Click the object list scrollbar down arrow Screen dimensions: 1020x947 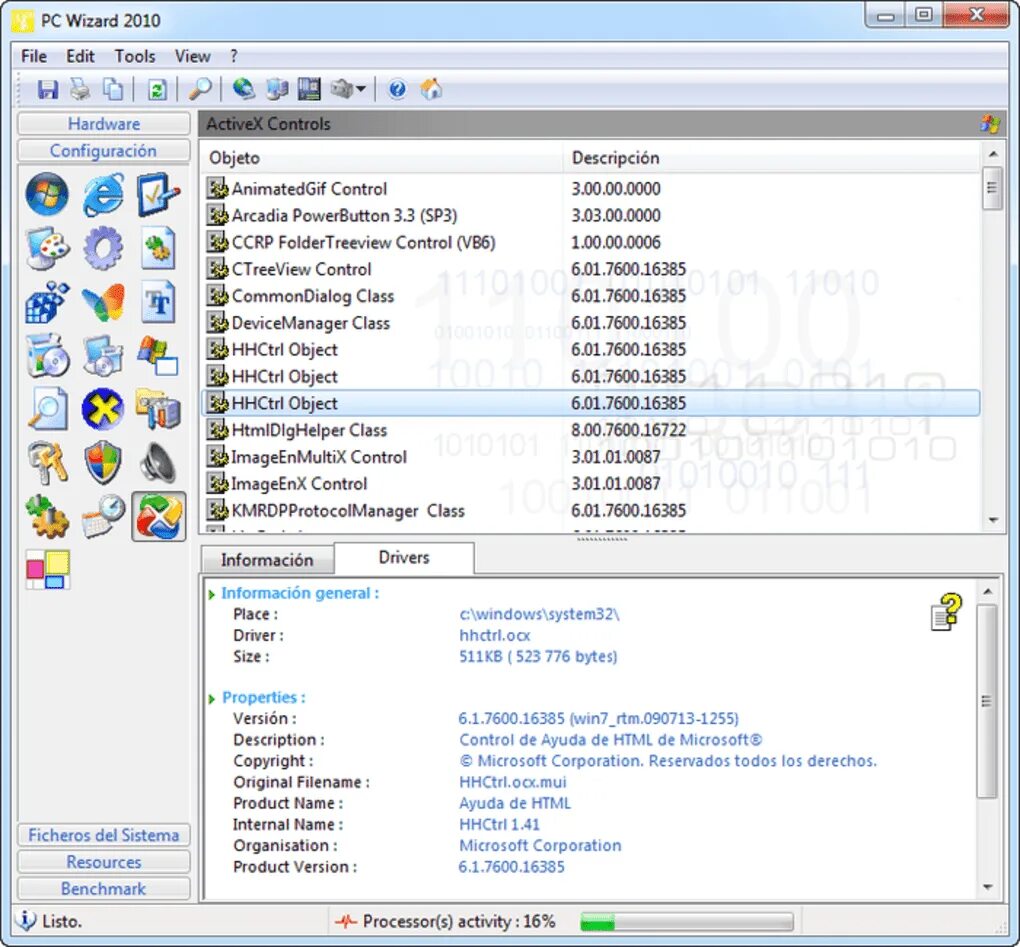[993, 520]
